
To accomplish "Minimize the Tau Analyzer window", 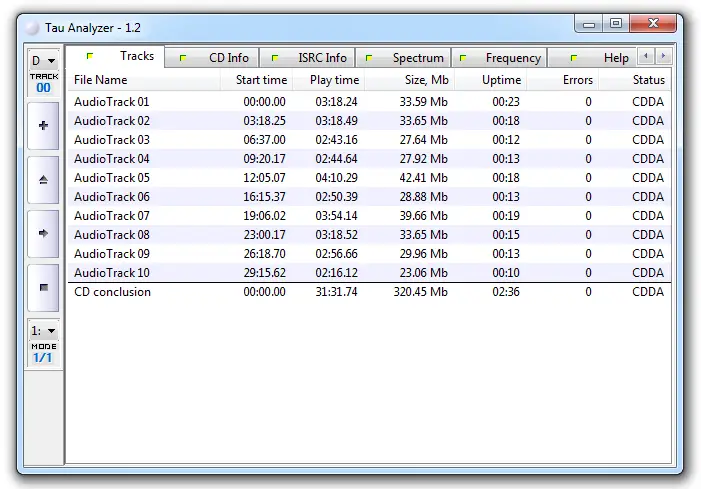I will point(589,24).
